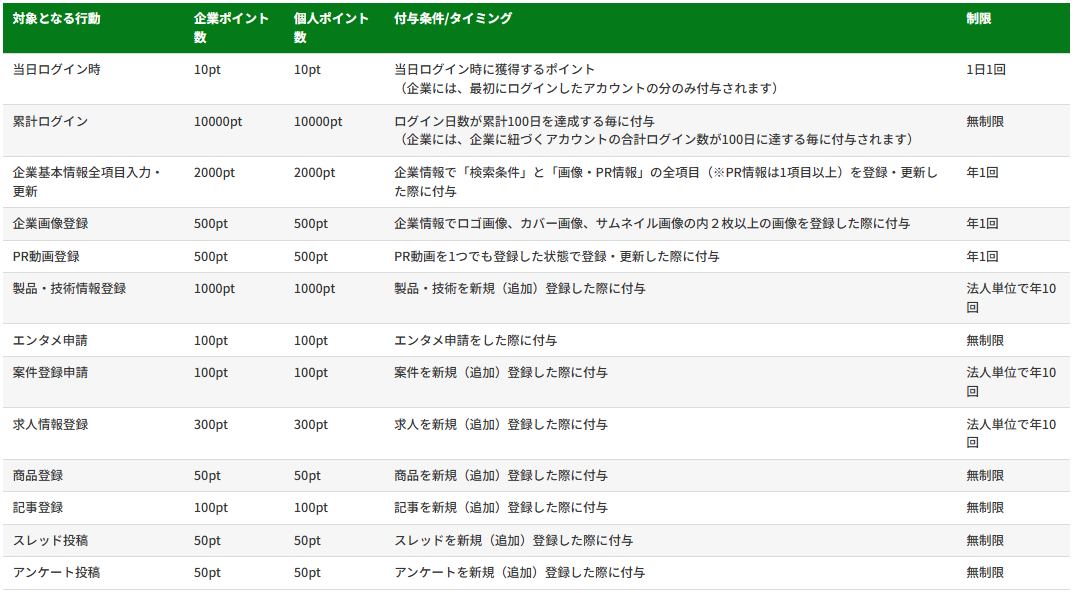Click the 企業基本情報全項目入力・更新 row label

click(87, 181)
